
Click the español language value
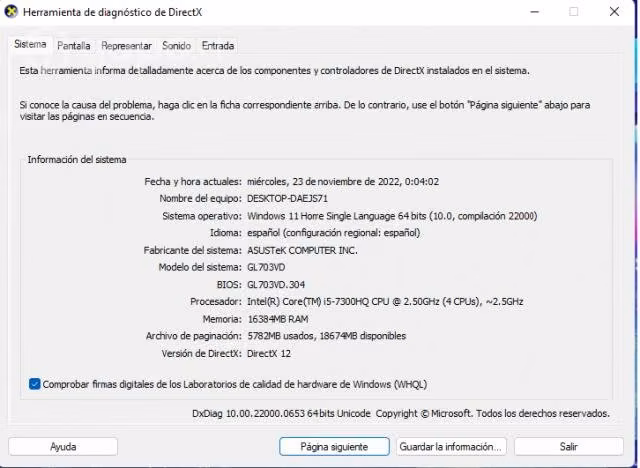point(333,233)
